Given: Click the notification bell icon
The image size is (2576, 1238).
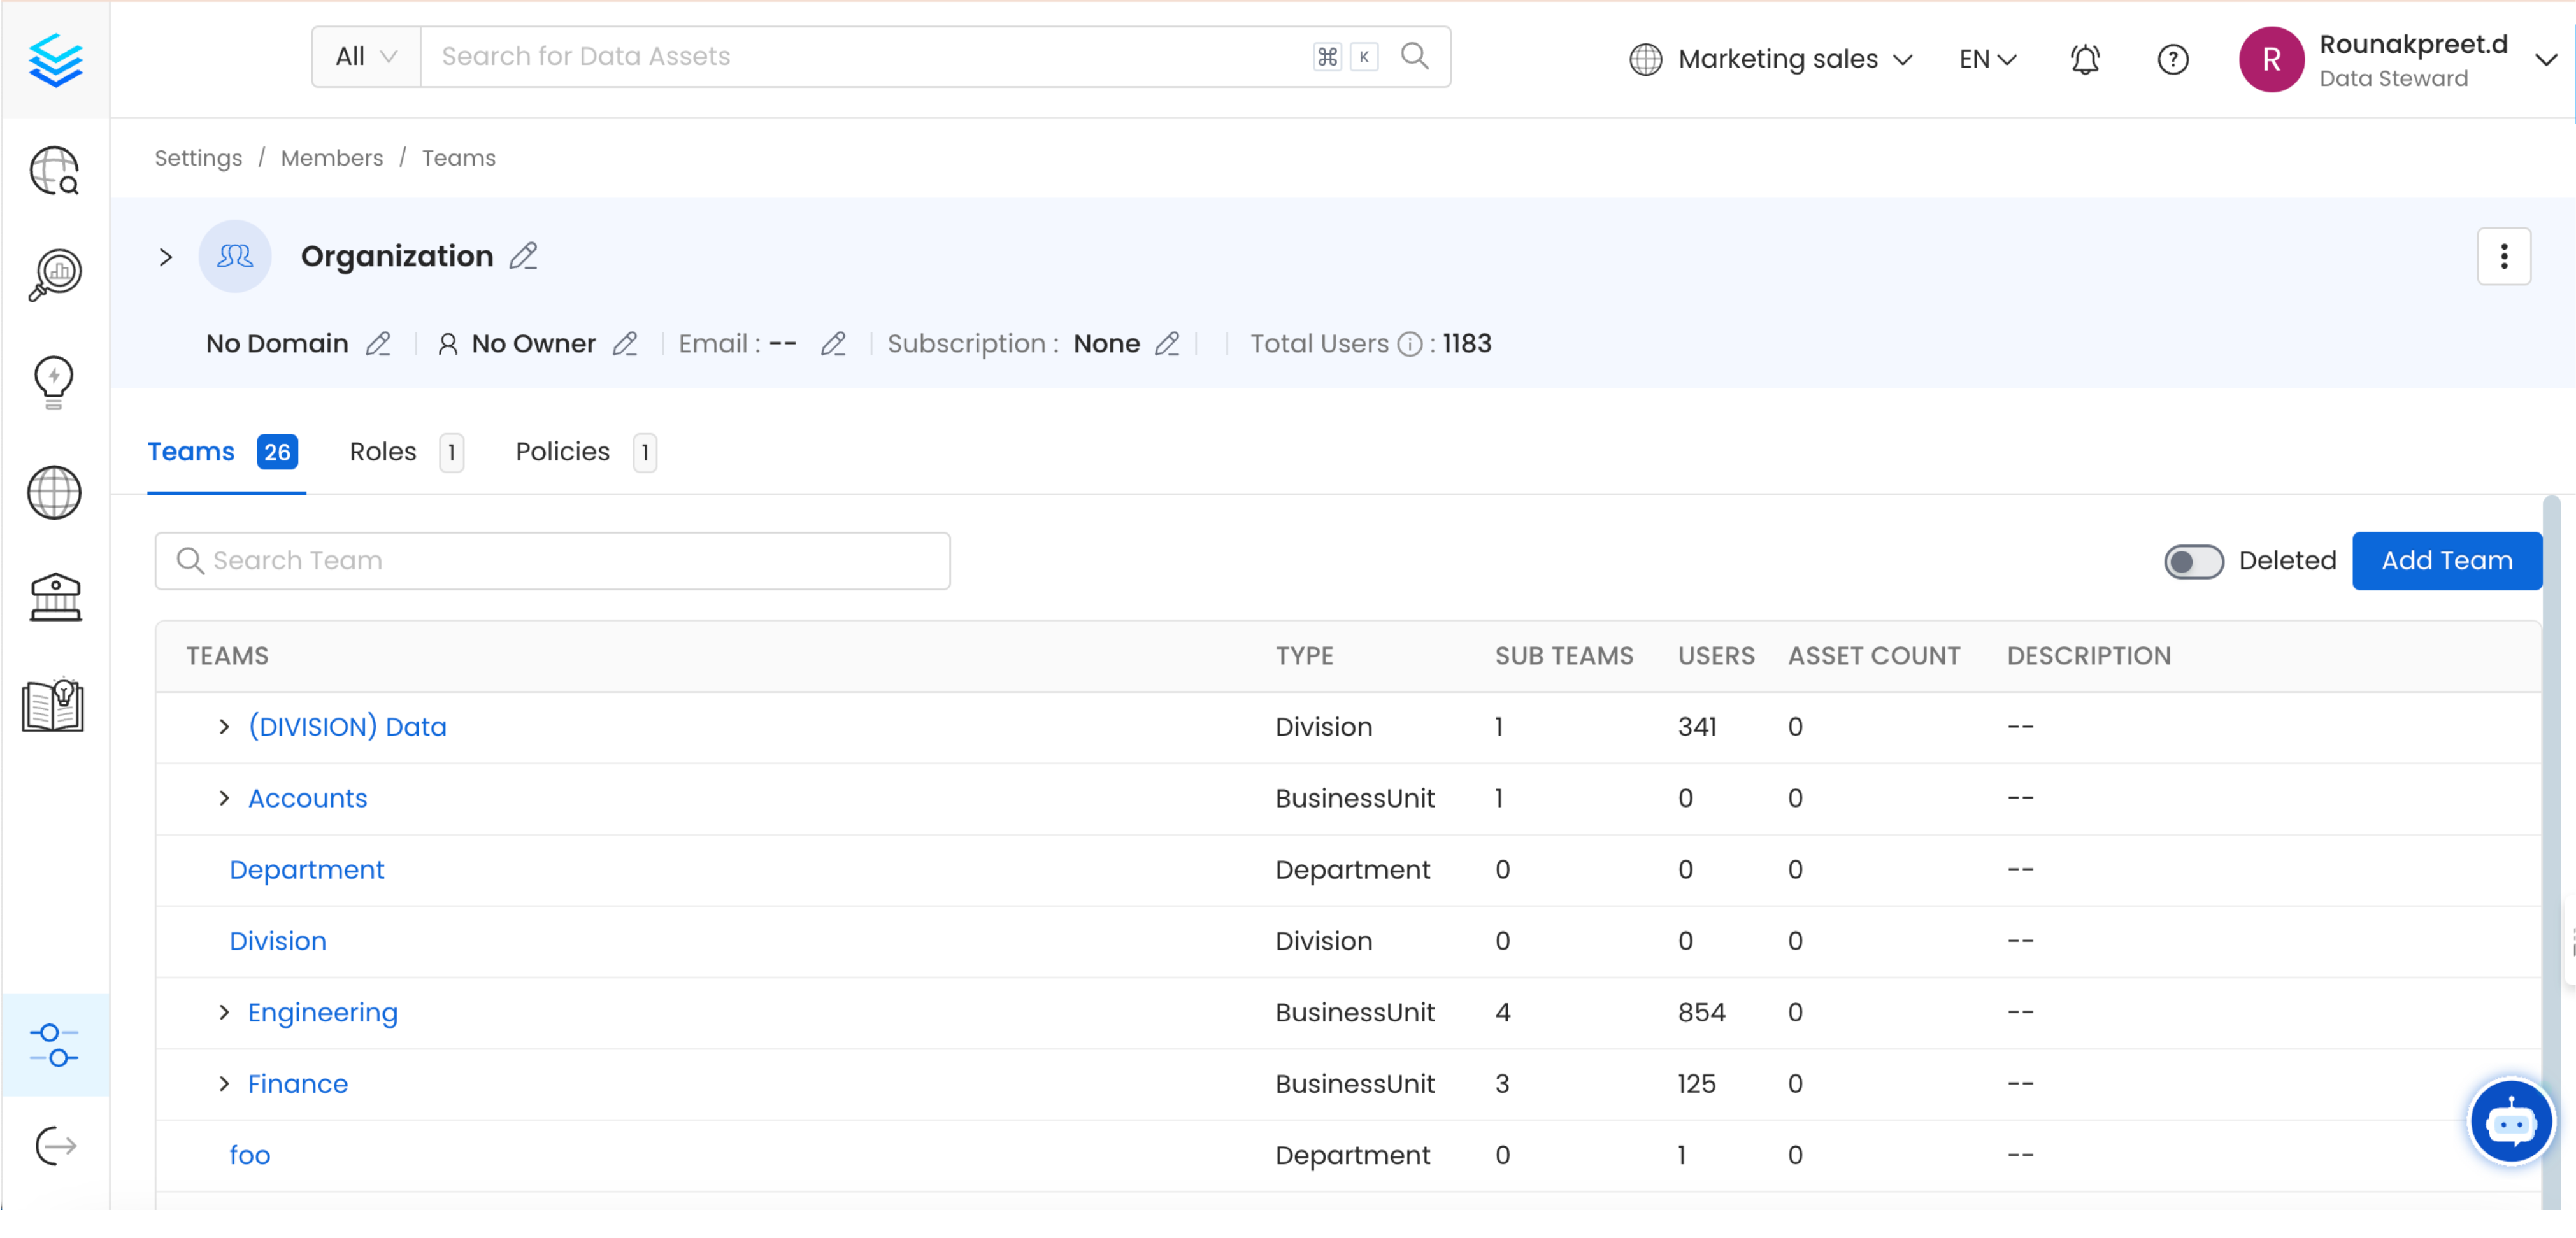Looking at the screenshot, I should (x=2084, y=59).
